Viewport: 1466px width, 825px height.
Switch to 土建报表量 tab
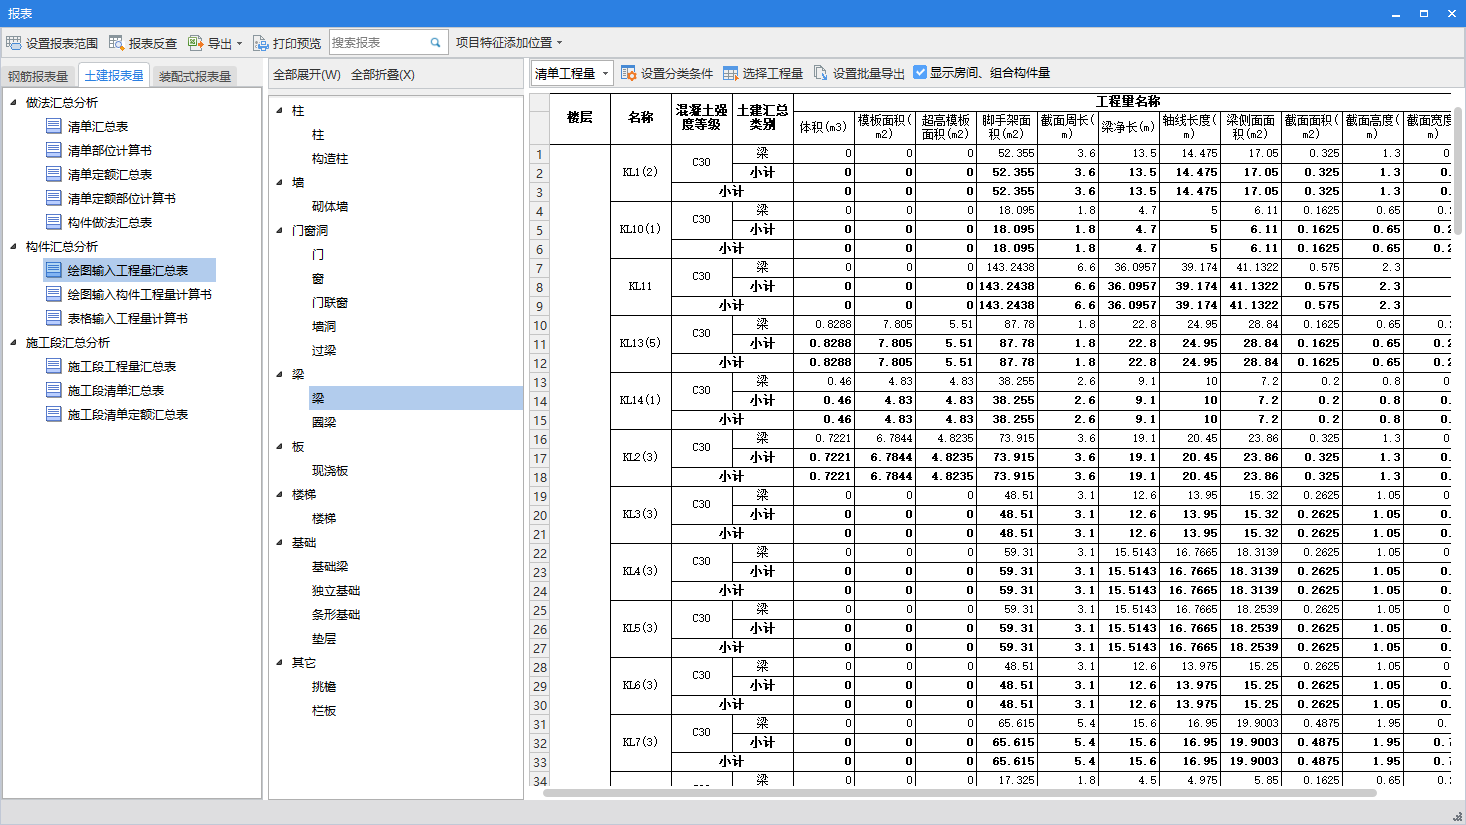[x=114, y=75]
